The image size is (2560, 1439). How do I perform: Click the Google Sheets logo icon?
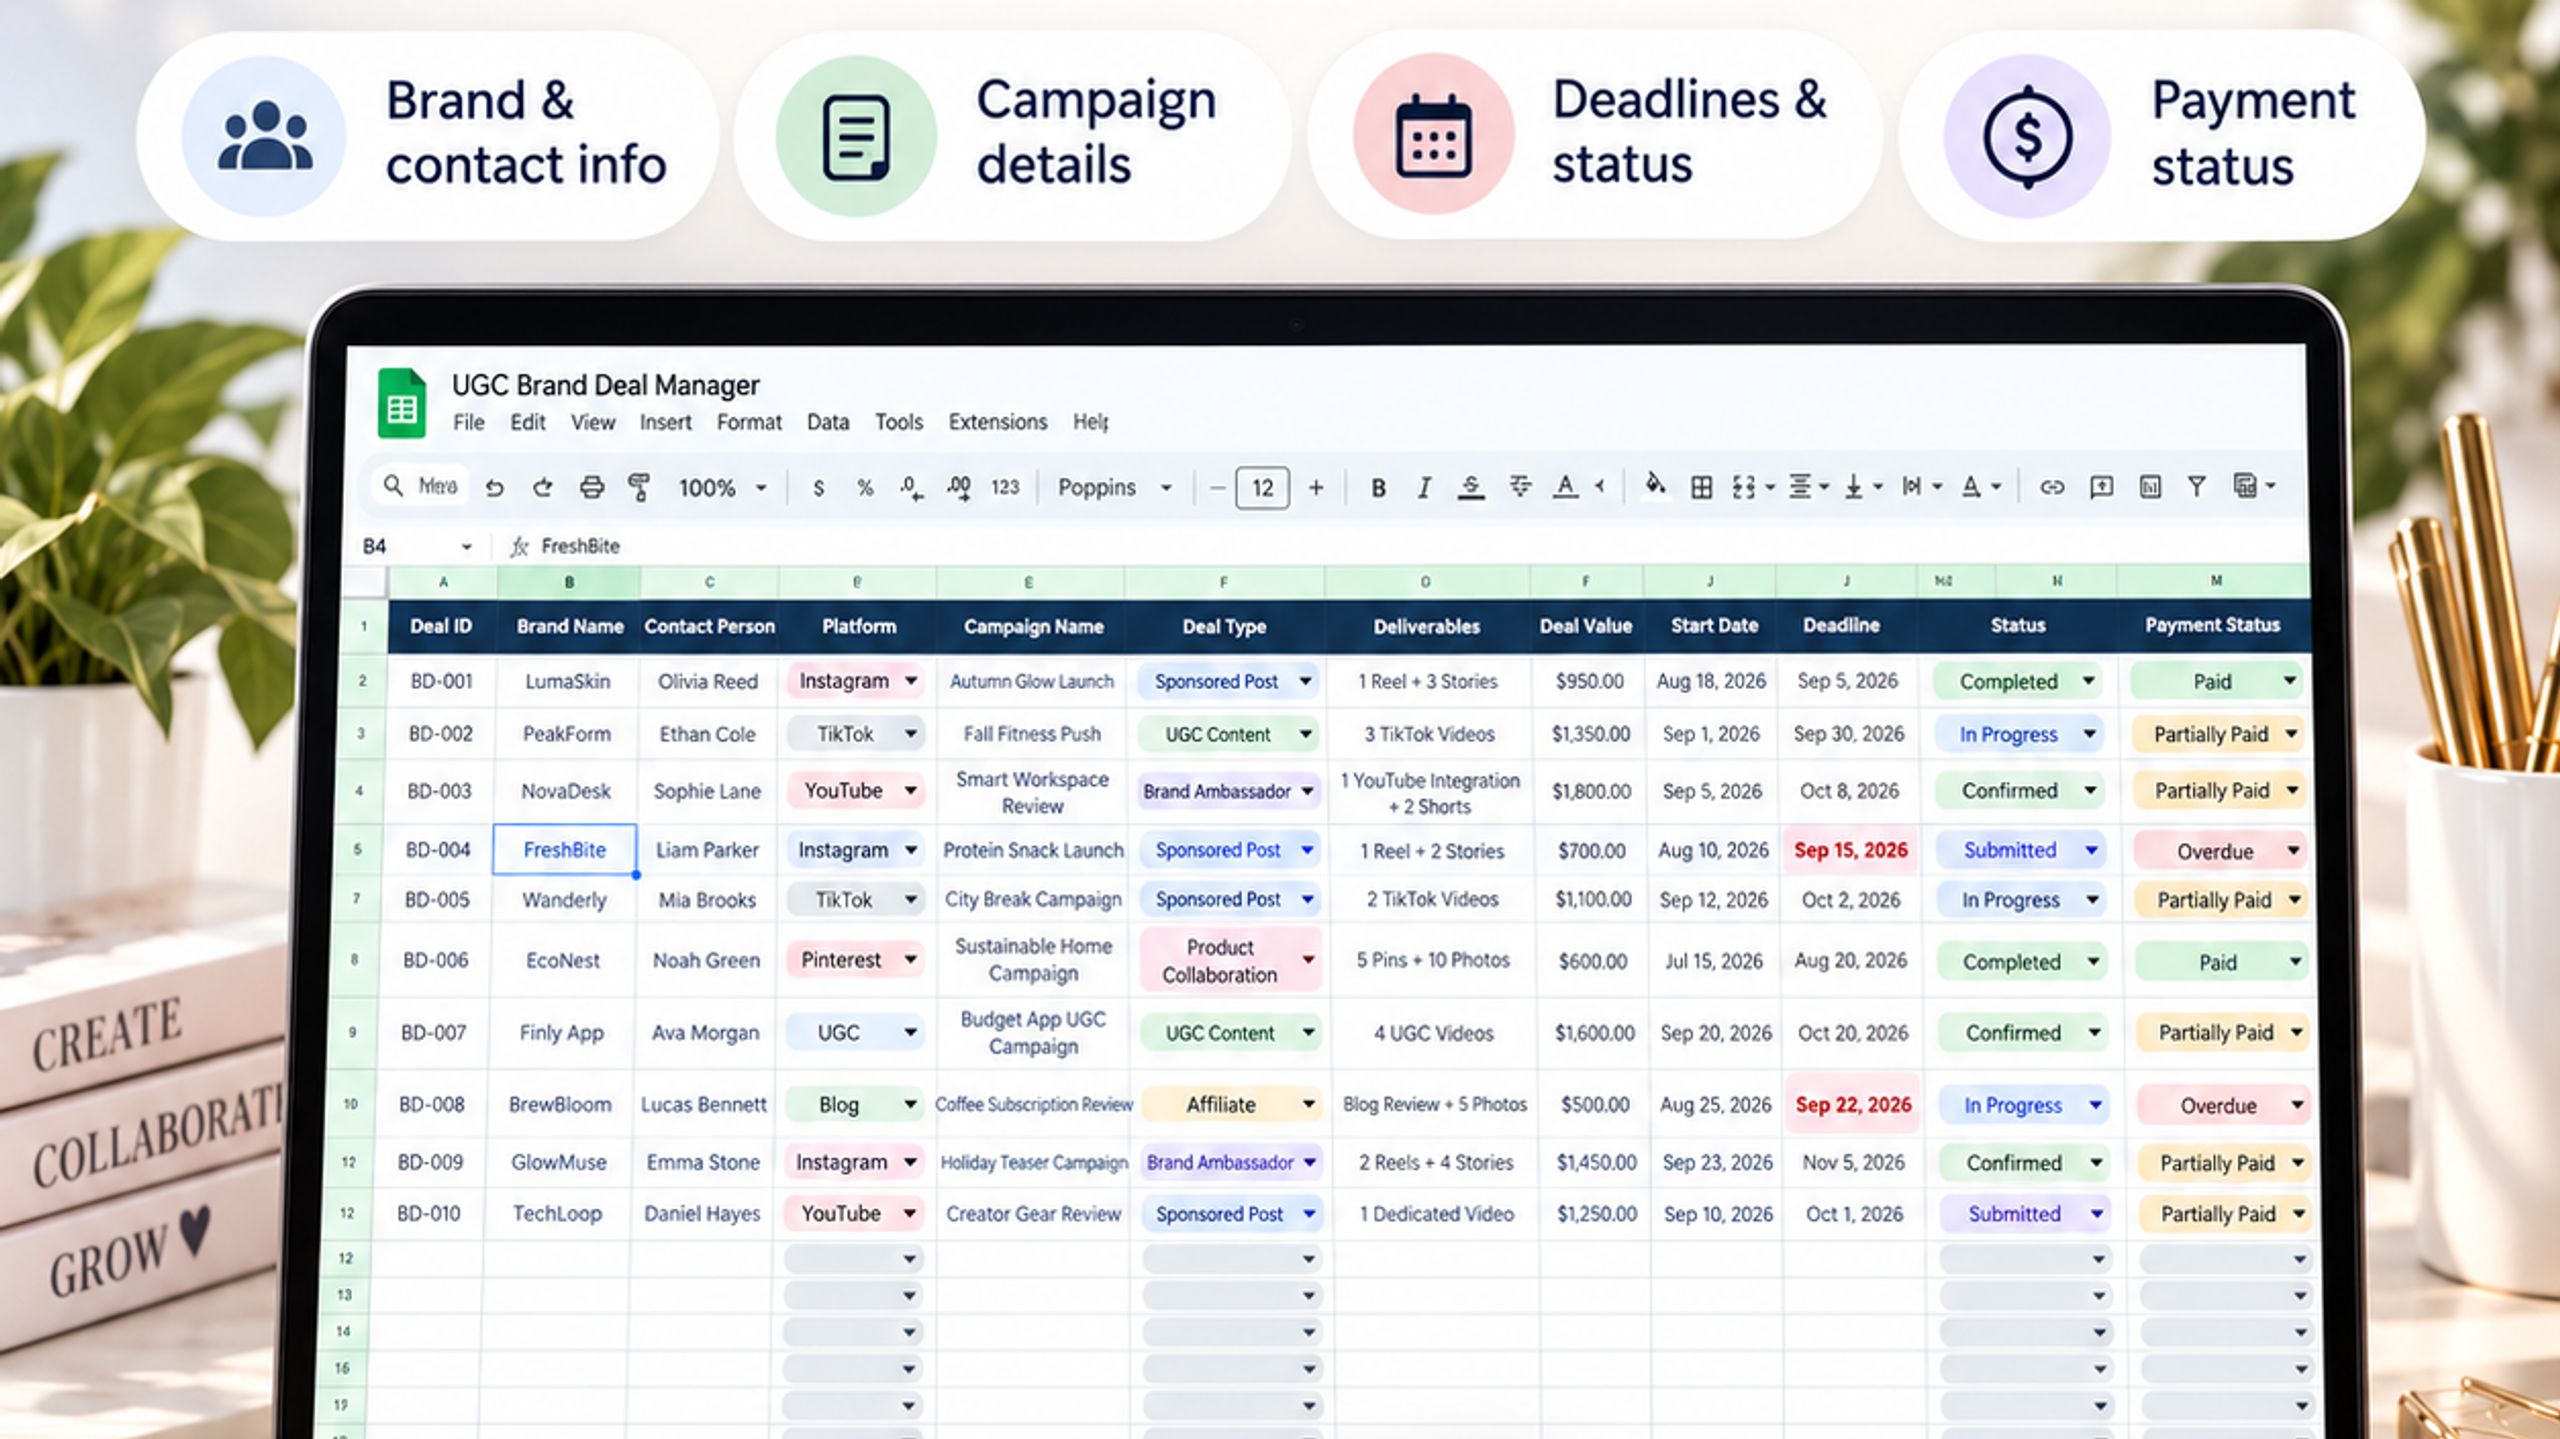[x=402, y=404]
